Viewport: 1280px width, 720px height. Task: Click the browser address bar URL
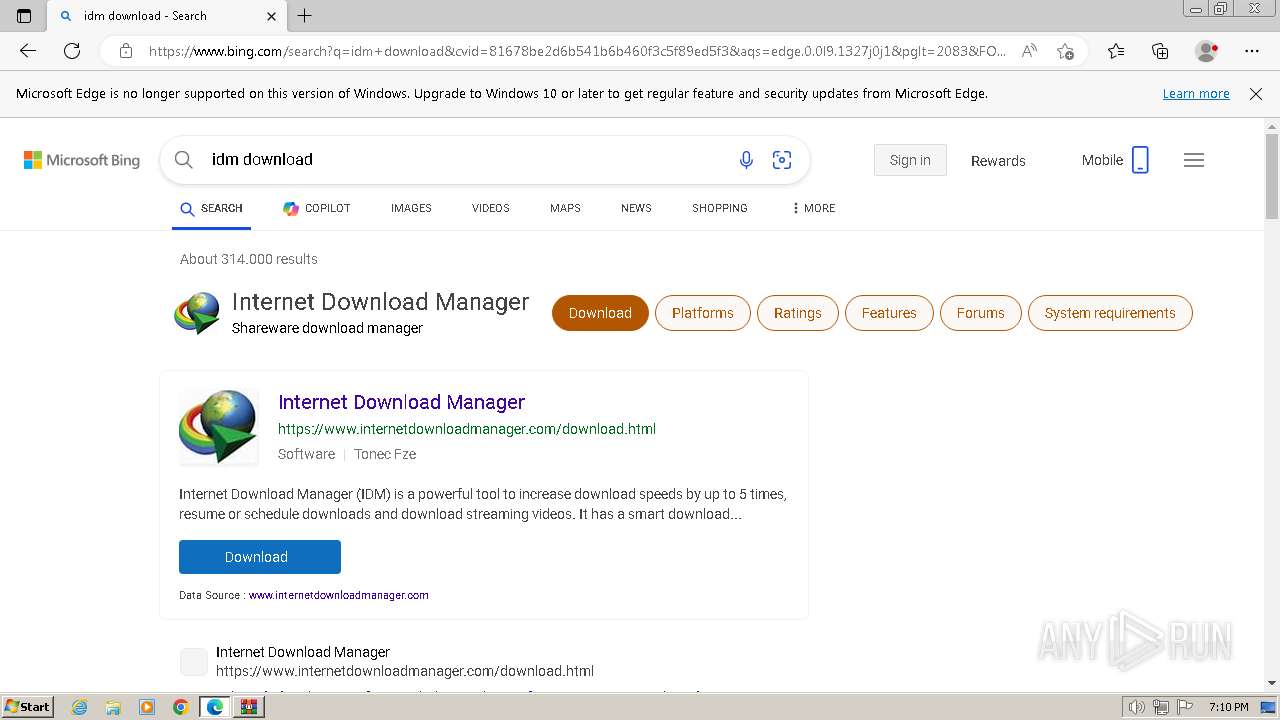(577, 51)
